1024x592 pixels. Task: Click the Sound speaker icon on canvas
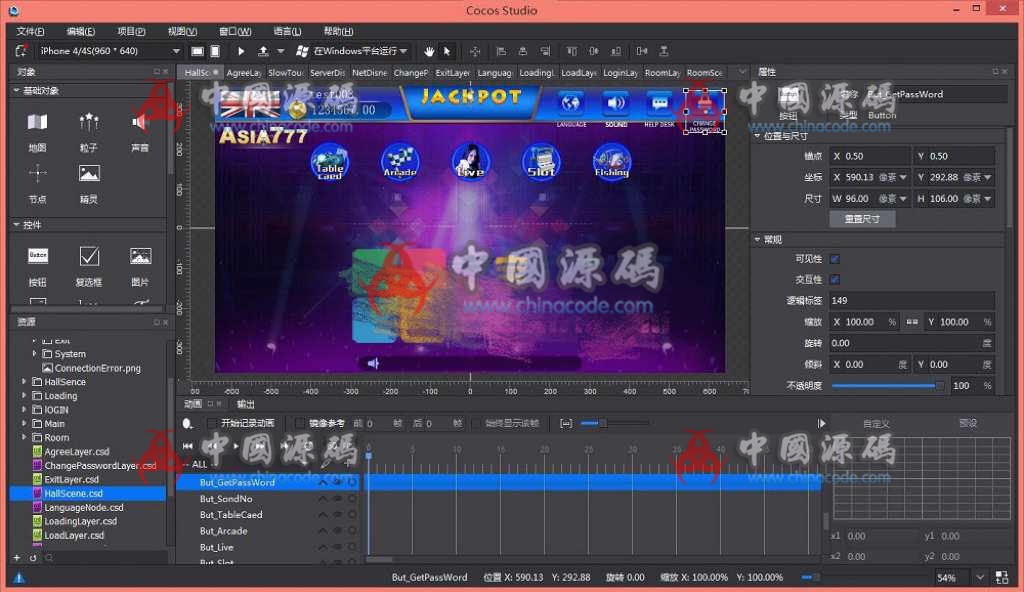click(x=615, y=103)
